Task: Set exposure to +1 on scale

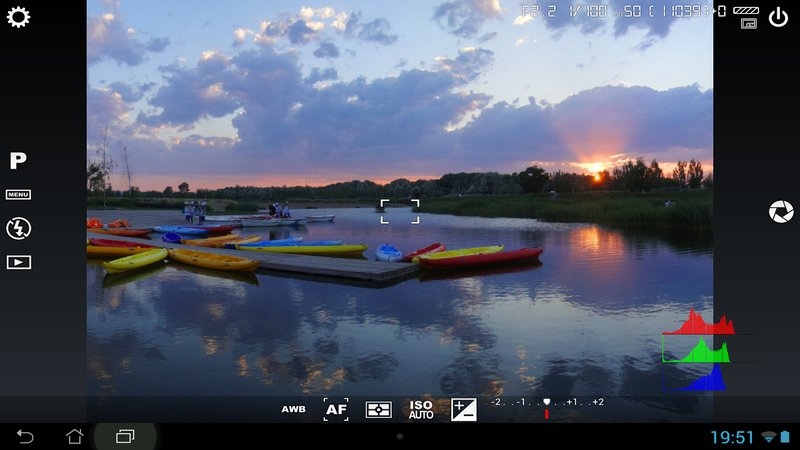Action: pyautogui.click(x=572, y=402)
